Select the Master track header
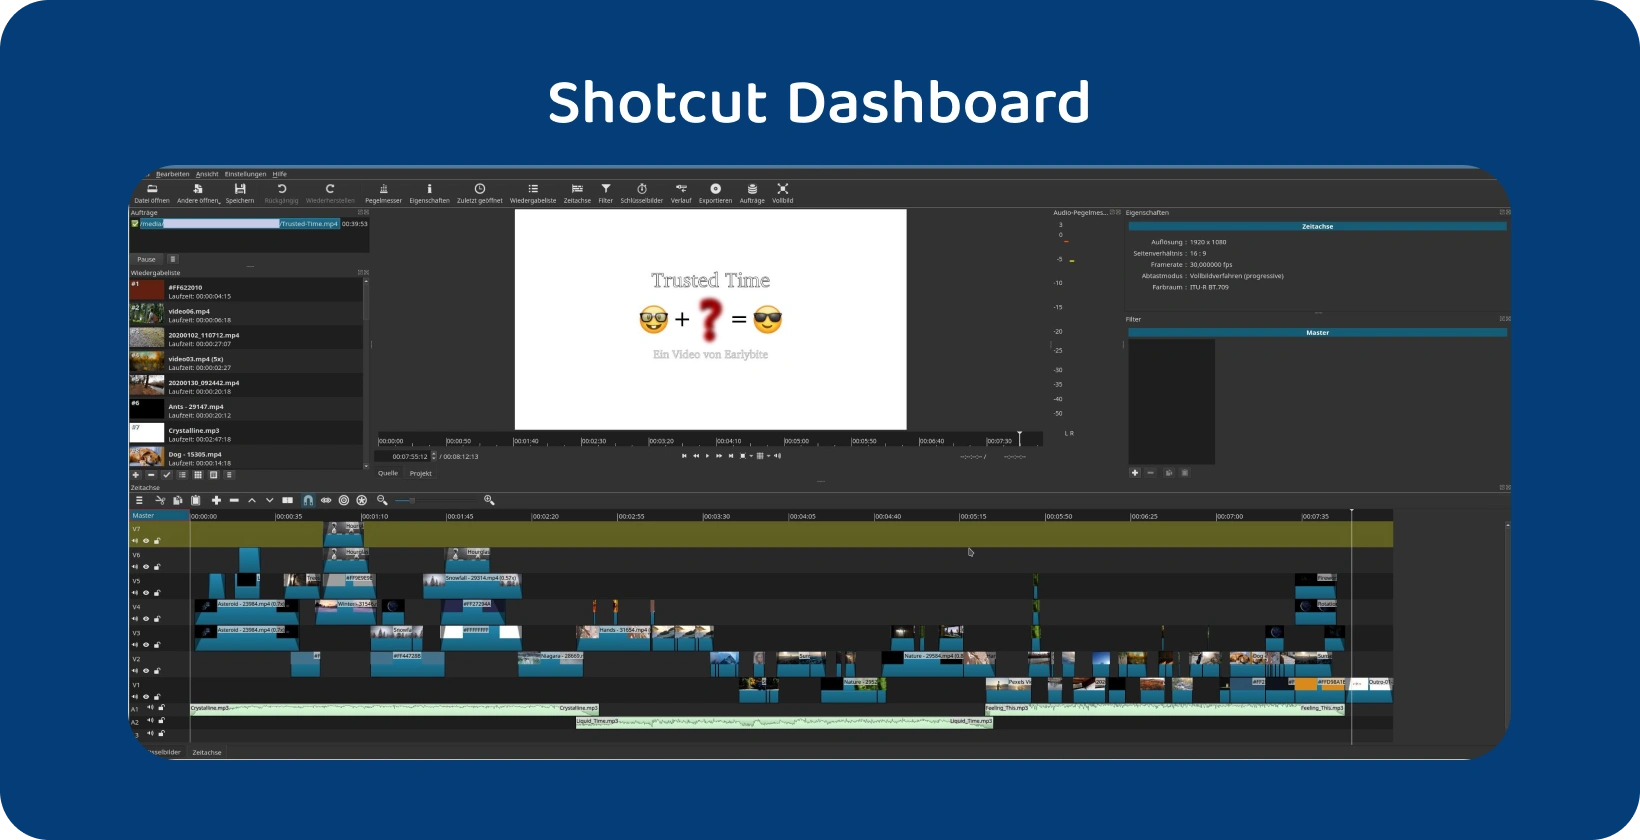 (x=159, y=516)
